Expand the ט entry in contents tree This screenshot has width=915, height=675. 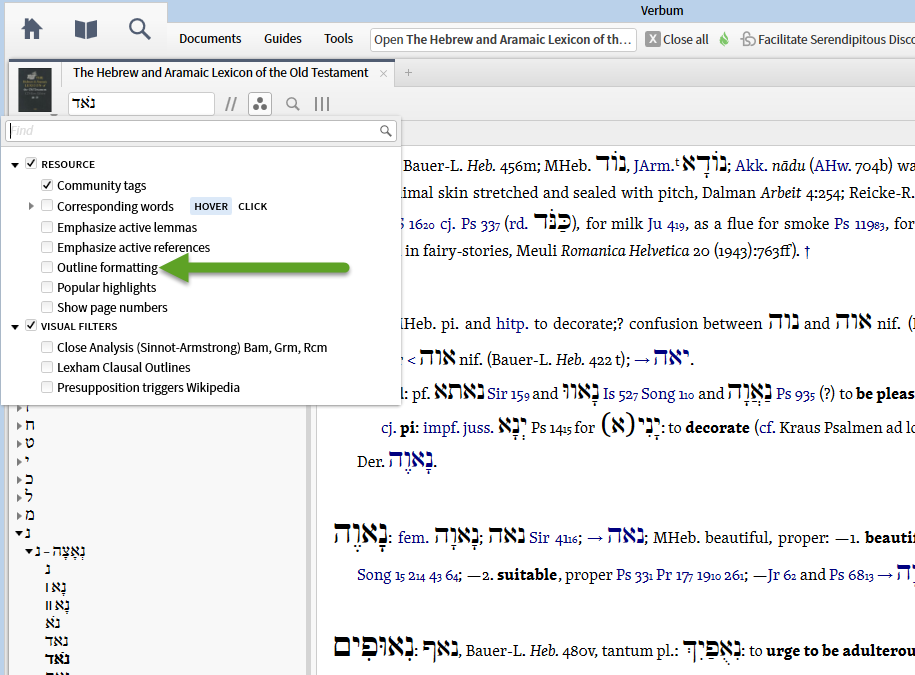(x=19, y=444)
